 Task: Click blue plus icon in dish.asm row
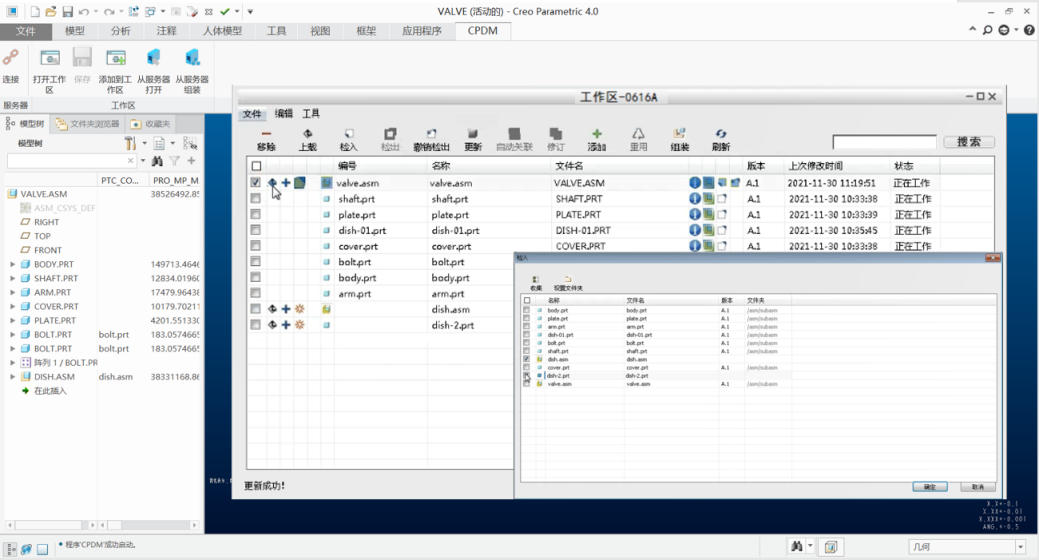point(286,309)
